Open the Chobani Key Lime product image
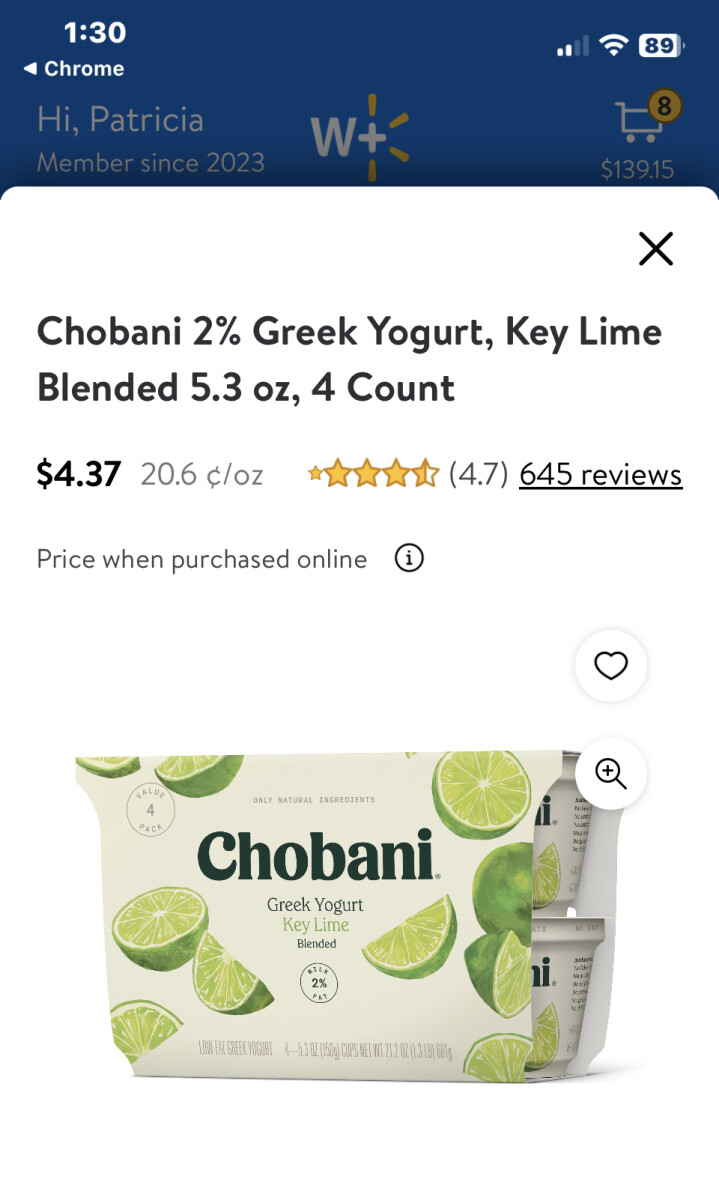The image size is (719, 1200). (346, 918)
